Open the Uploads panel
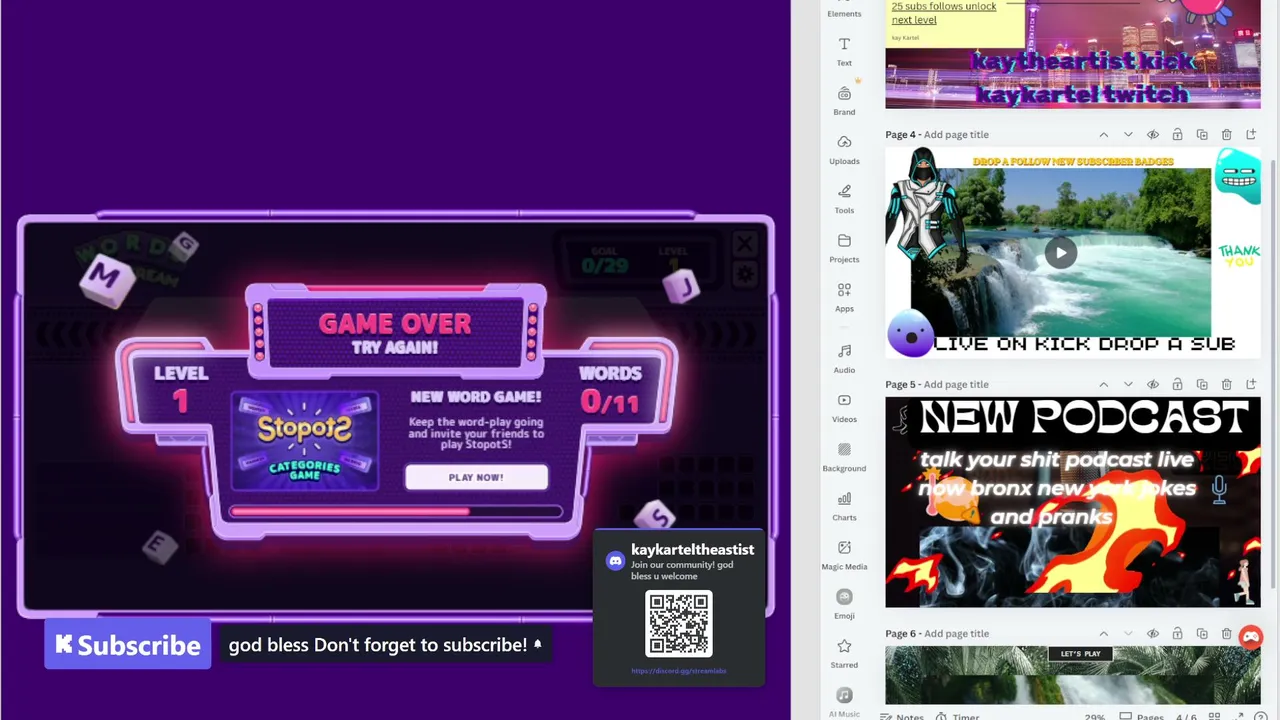Viewport: 1280px width, 720px height. click(x=844, y=149)
